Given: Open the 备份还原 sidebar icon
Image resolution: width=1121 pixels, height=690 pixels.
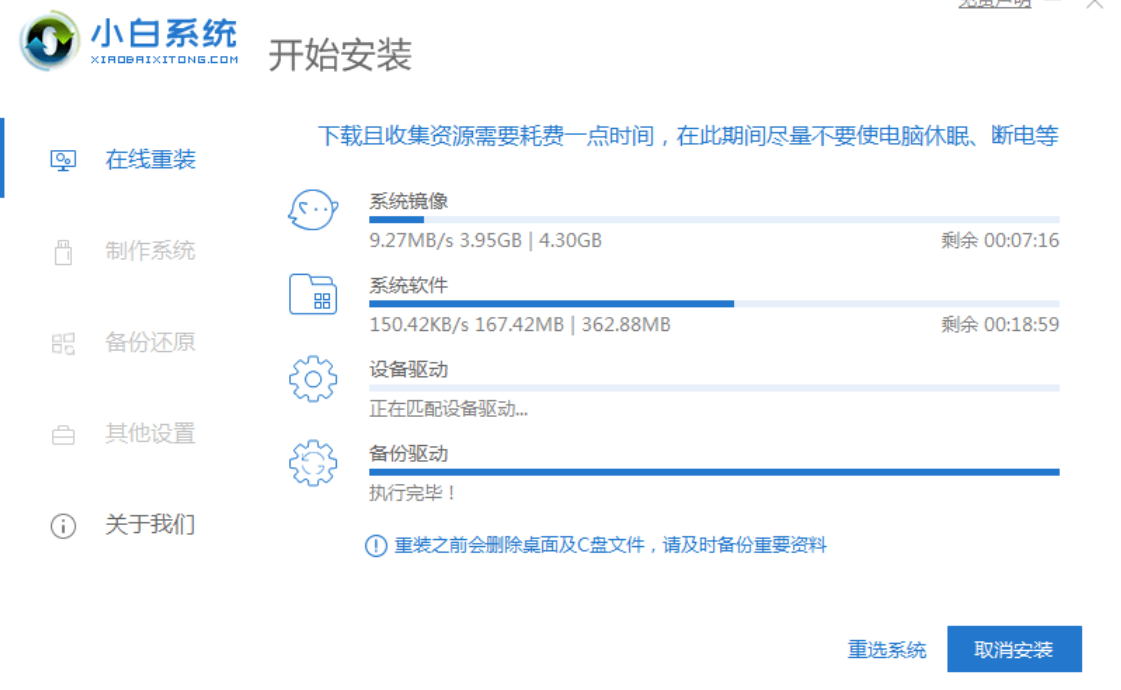Looking at the screenshot, I should coord(62,342).
